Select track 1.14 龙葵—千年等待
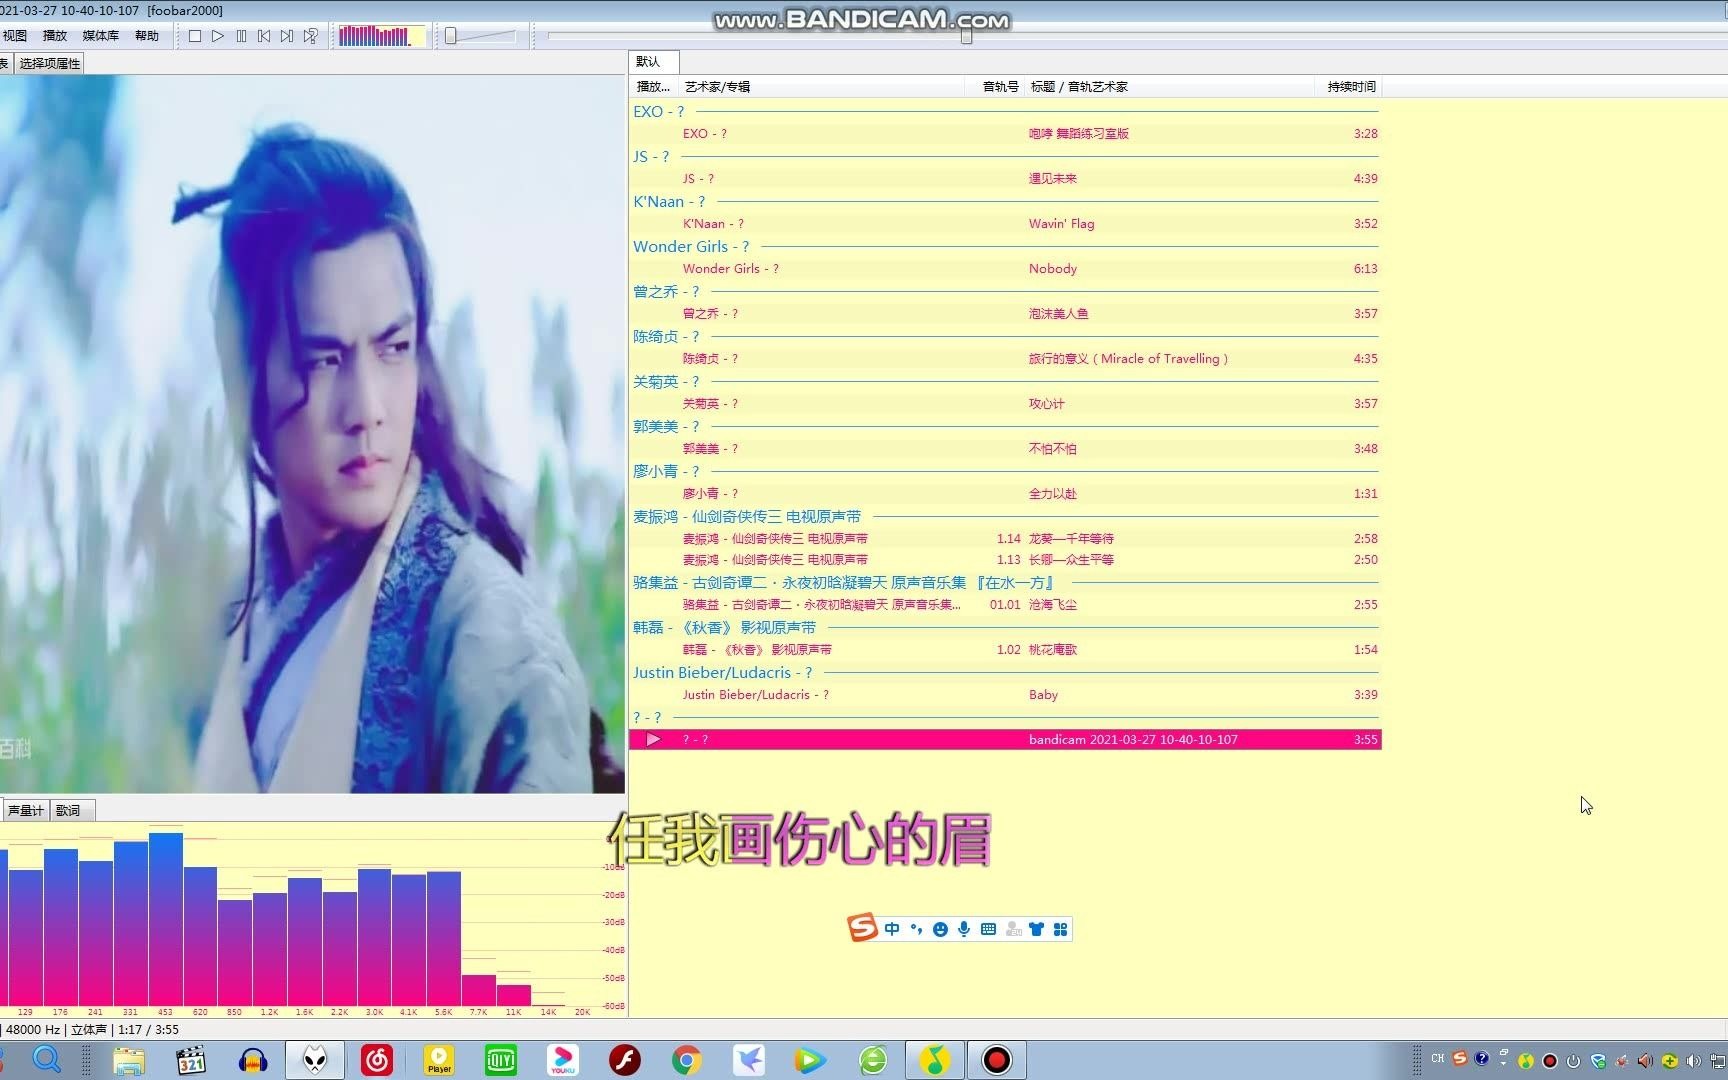This screenshot has width=1728, height=1080. (x=1005, y=539)
